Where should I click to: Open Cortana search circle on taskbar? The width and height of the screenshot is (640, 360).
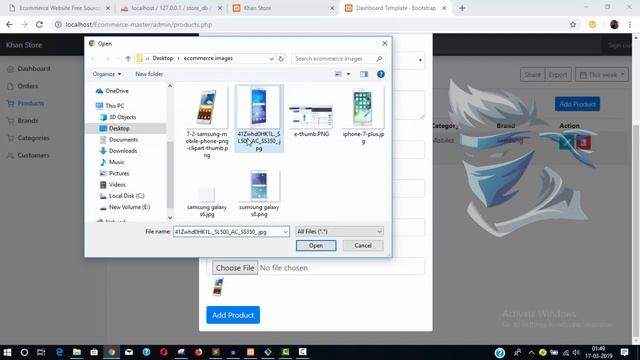[x=24, y=352]
